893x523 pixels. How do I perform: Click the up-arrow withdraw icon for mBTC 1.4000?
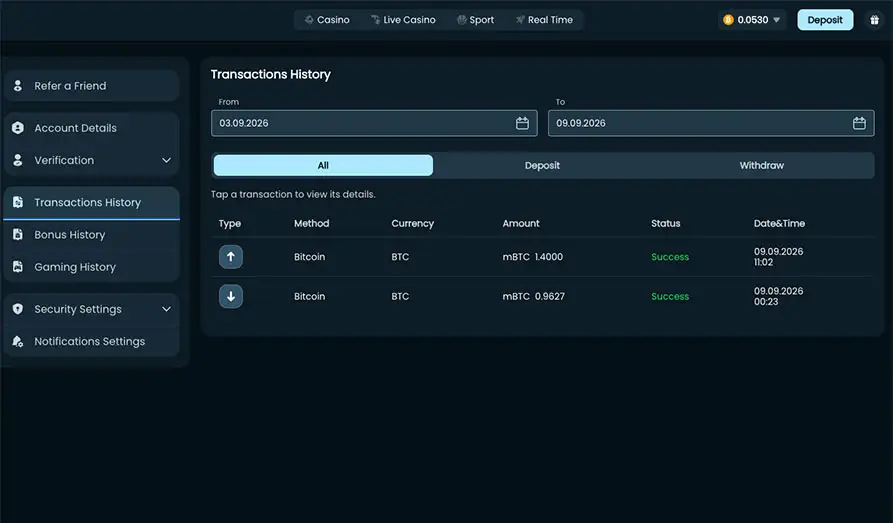click(x=231, y=257)
